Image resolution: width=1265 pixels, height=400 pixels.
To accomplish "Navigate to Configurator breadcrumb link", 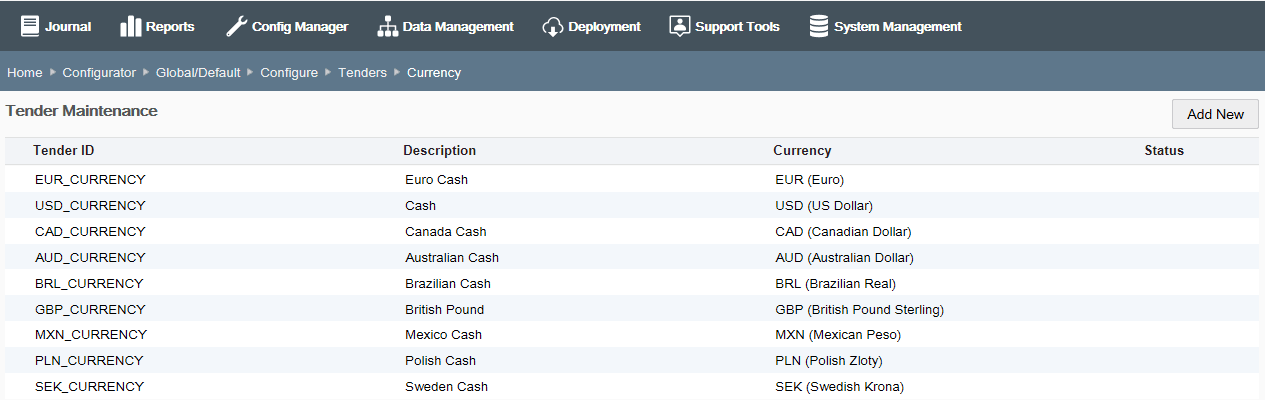I will 99,73.
